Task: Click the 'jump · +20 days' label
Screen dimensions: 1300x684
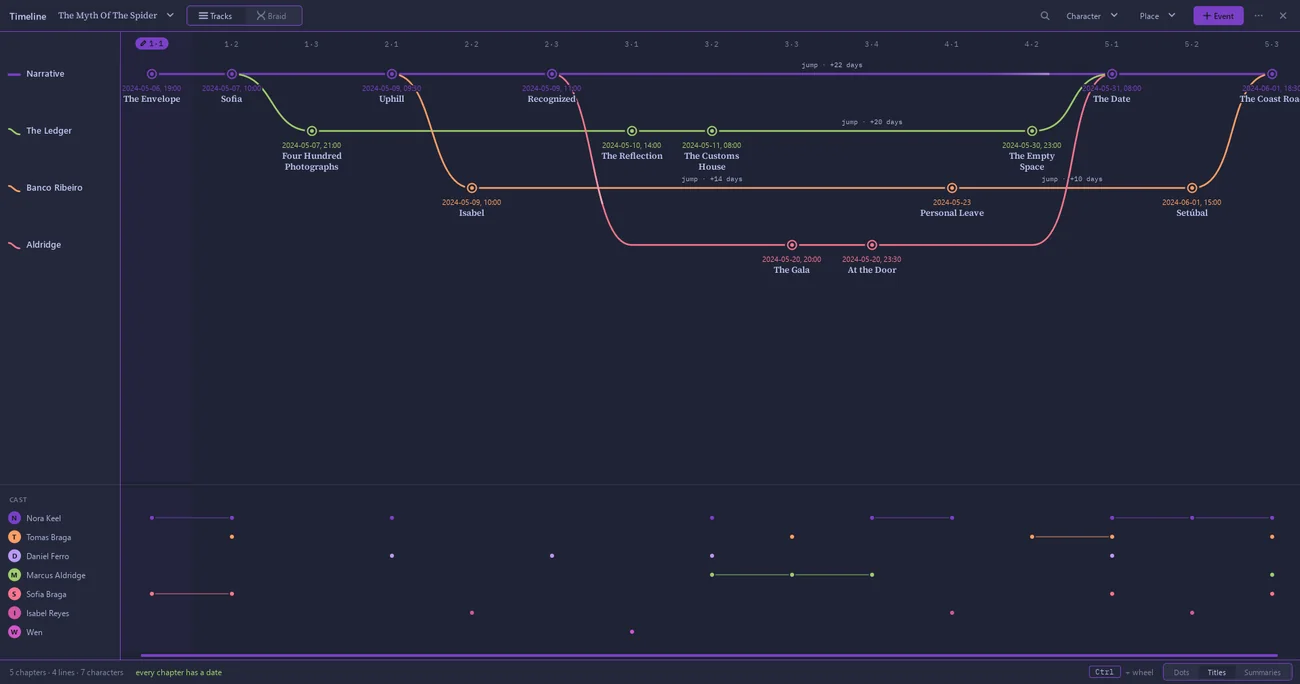Action: tap(872, 122)
